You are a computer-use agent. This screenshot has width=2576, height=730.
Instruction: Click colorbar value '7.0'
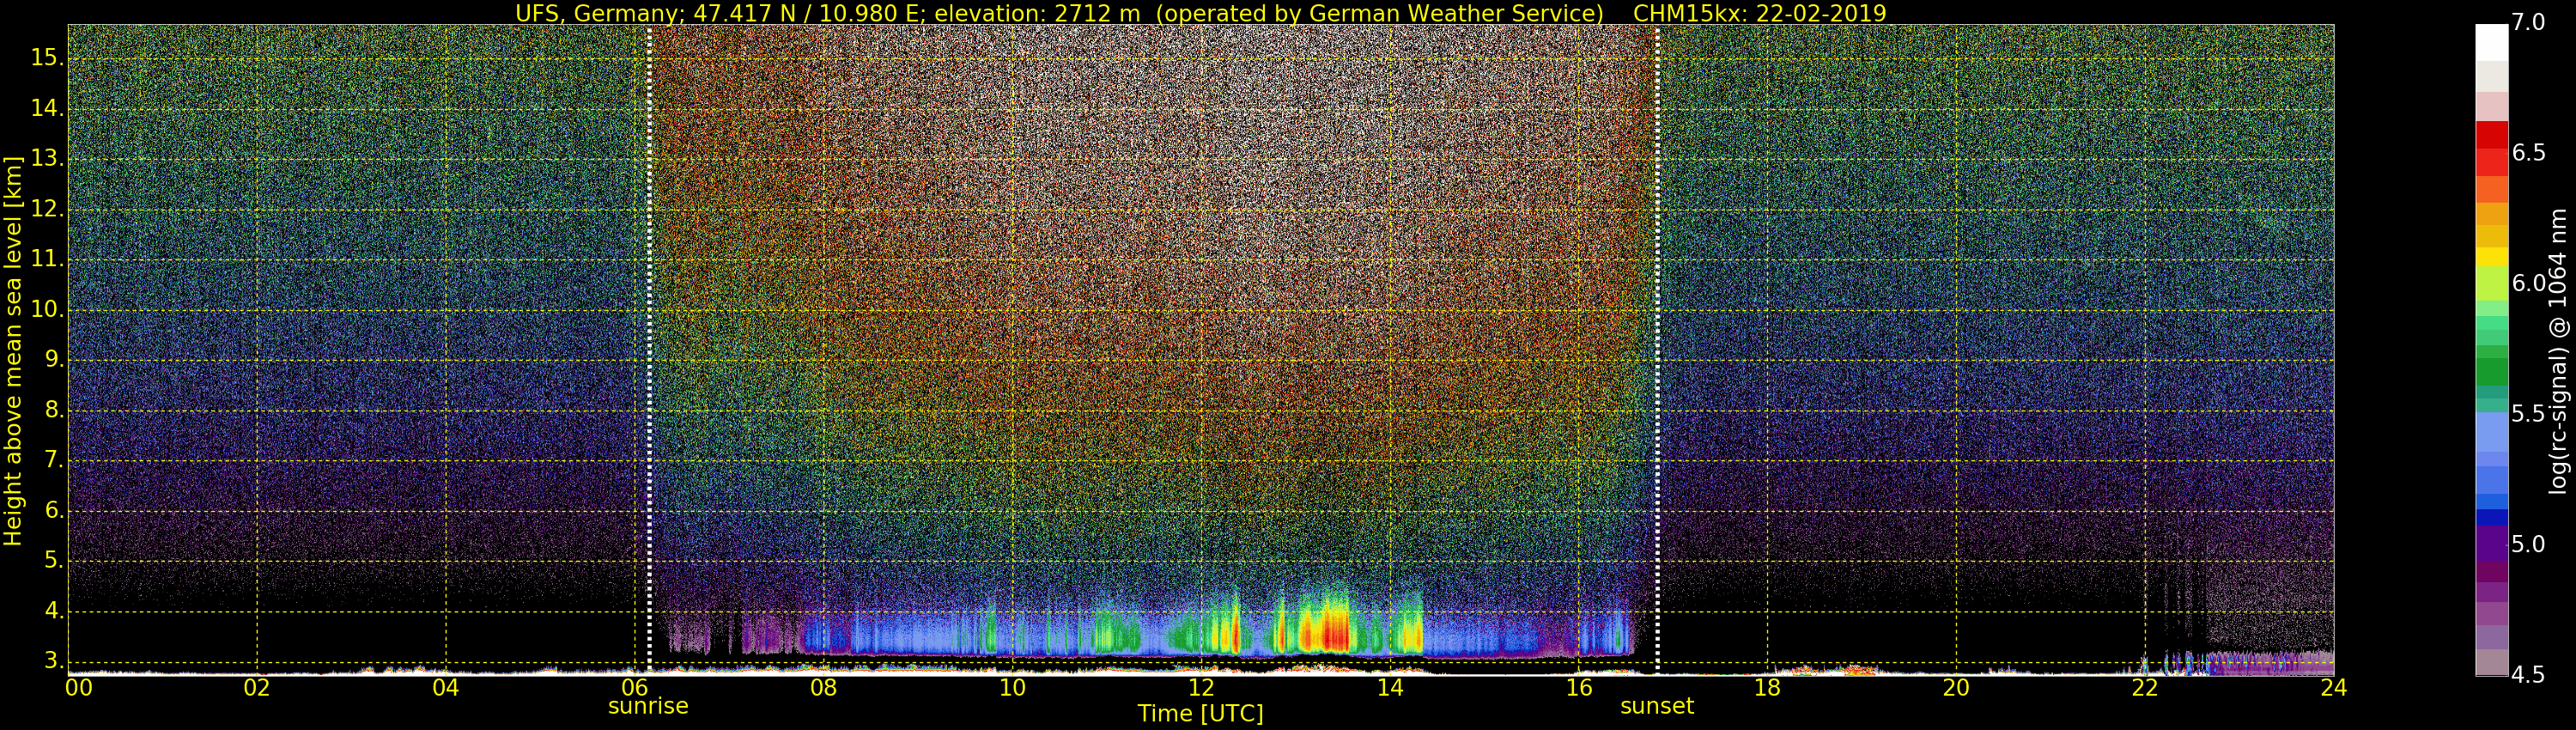pyautogui.click(x=2529, y=23)
